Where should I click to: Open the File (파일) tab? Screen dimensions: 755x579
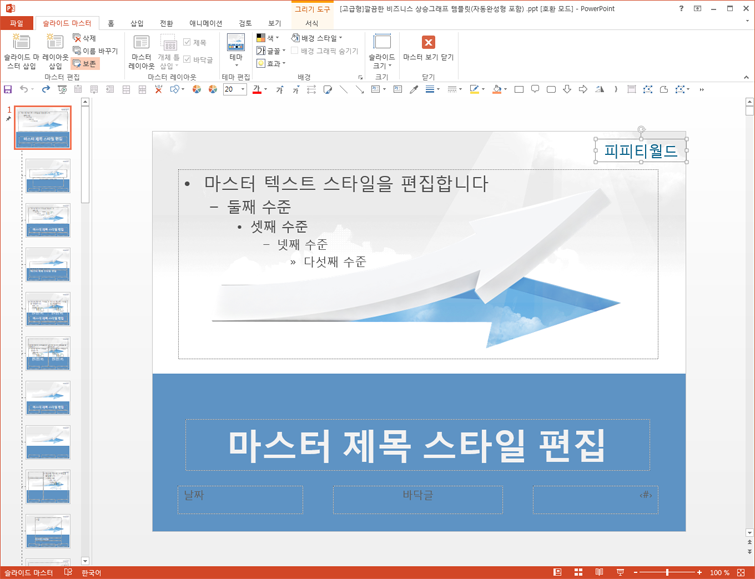pos(17,23)
